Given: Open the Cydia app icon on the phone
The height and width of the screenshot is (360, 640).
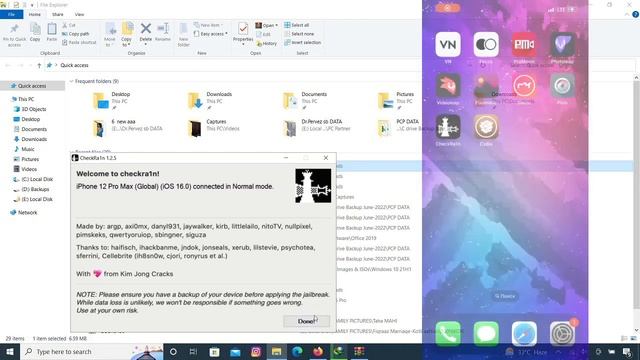Looking at the screenshot, I should (486, 127).
